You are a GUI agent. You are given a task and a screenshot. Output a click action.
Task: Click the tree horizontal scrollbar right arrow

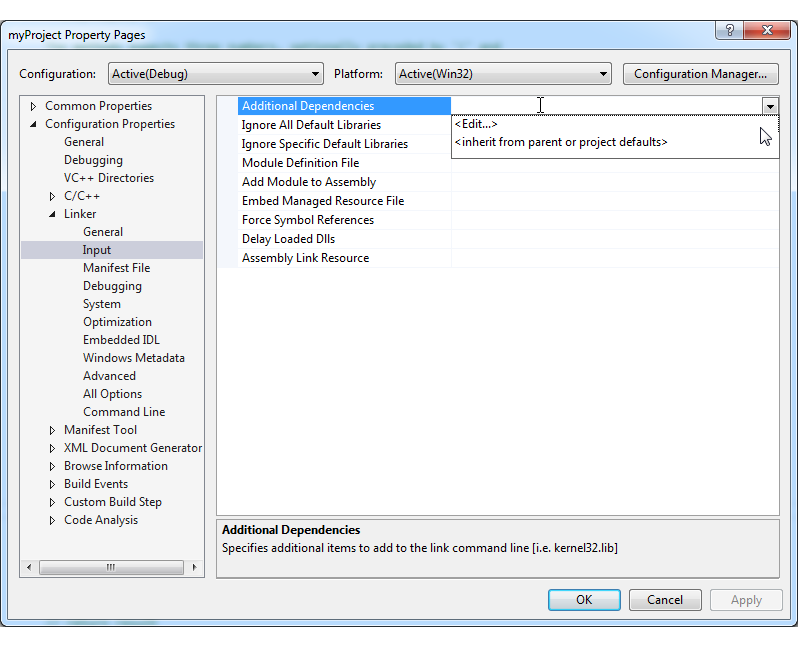(194, 567)
